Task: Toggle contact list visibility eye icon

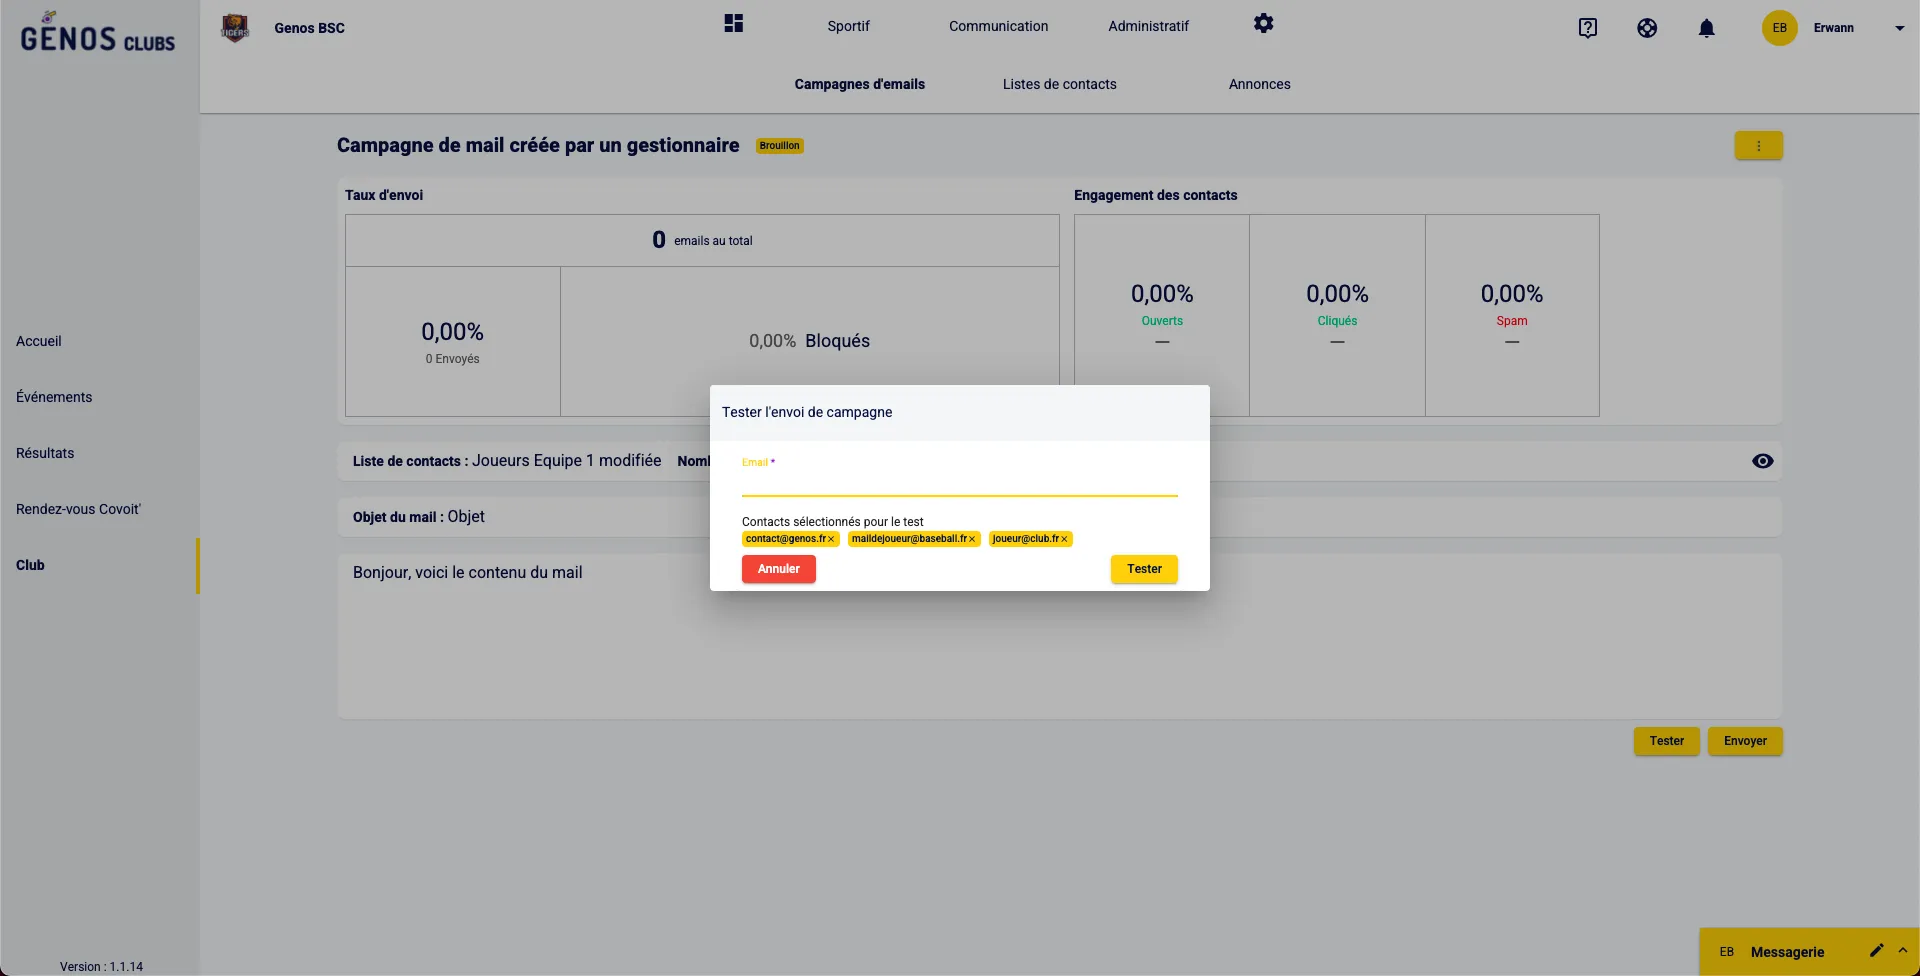Action: click(1762, 461)
